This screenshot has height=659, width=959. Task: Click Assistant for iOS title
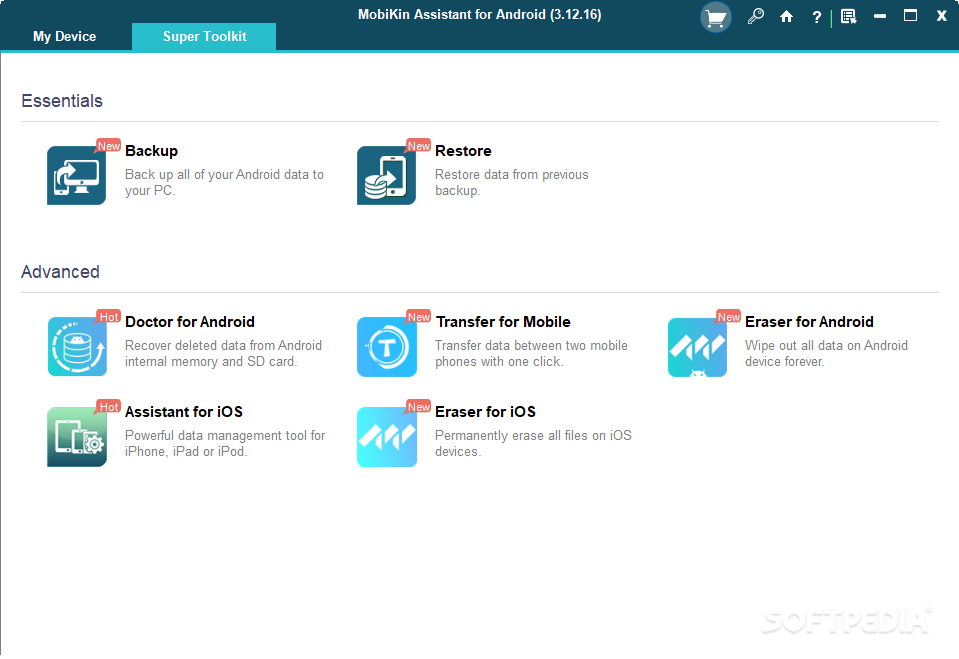click(183, 412)
